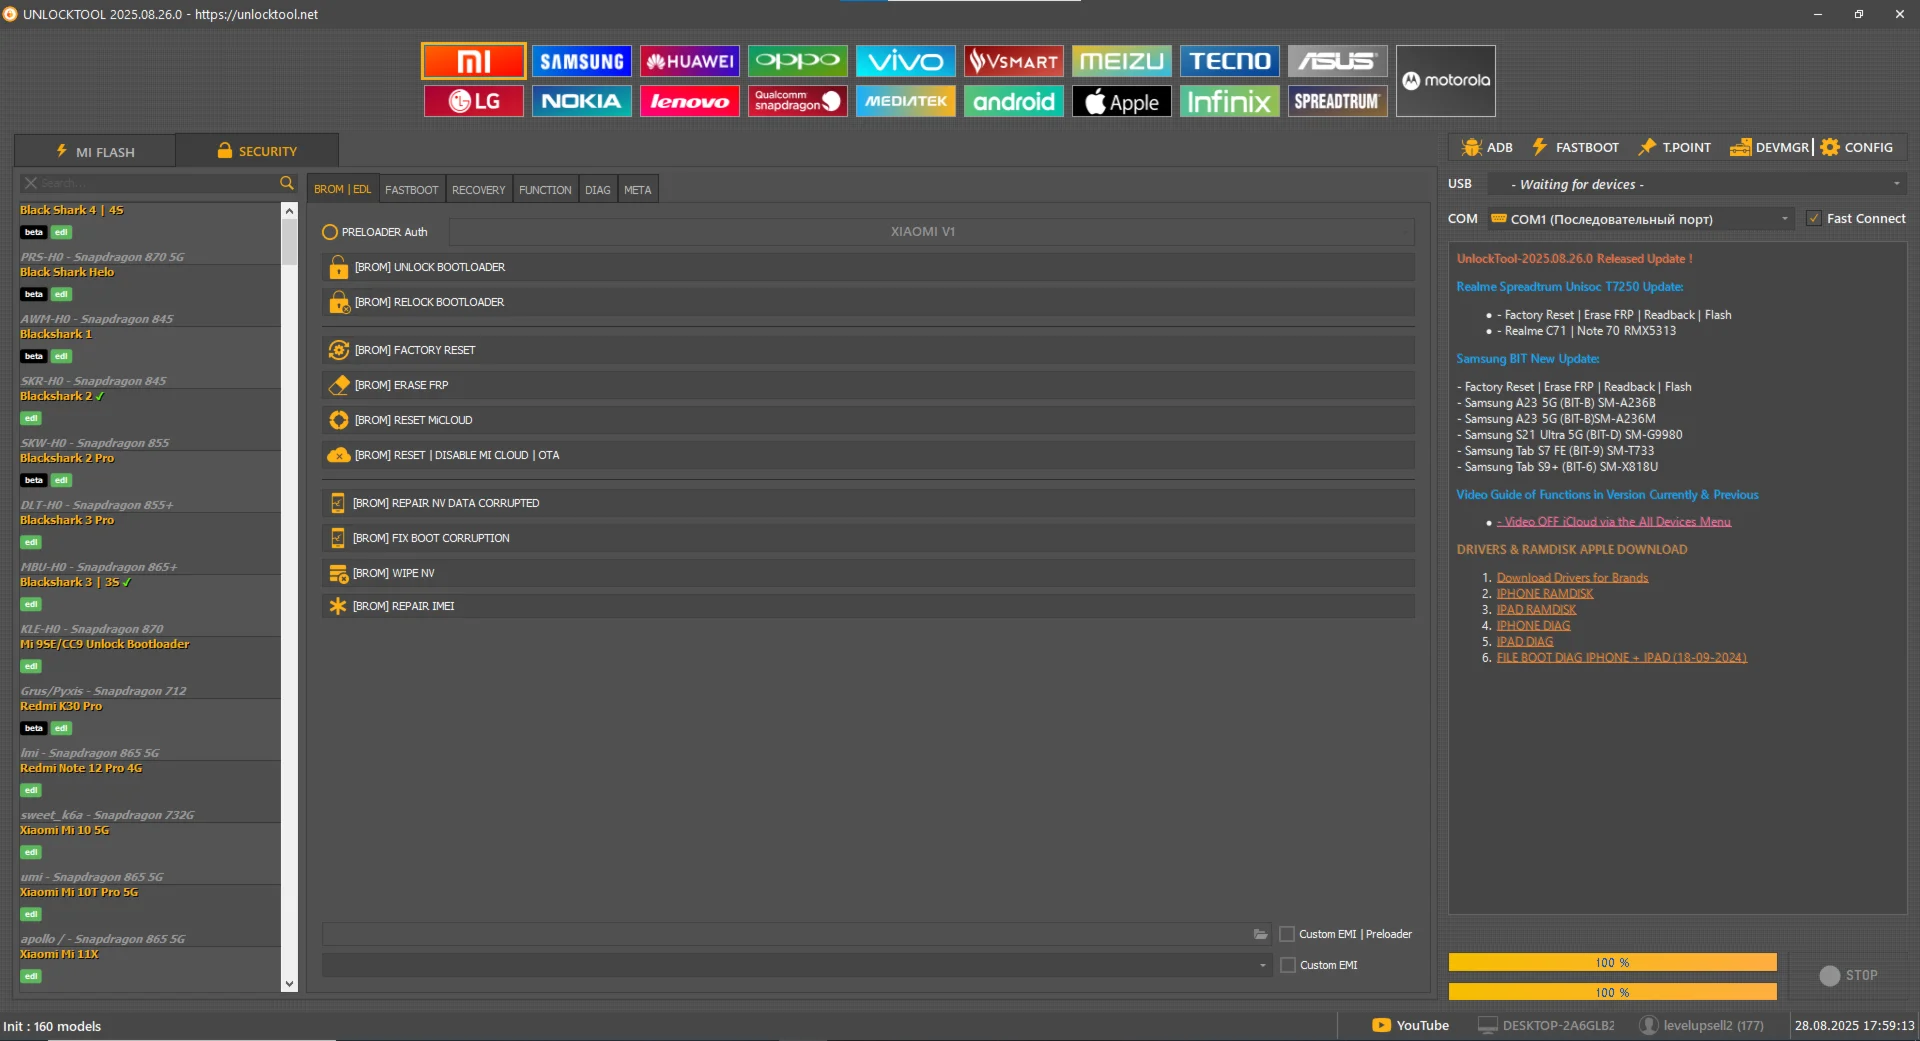The width and height of the screenshot is (1920, 1041).
Task: Uncheck the Fast Connect checkbox
Action: click(x=1814, y=219)
